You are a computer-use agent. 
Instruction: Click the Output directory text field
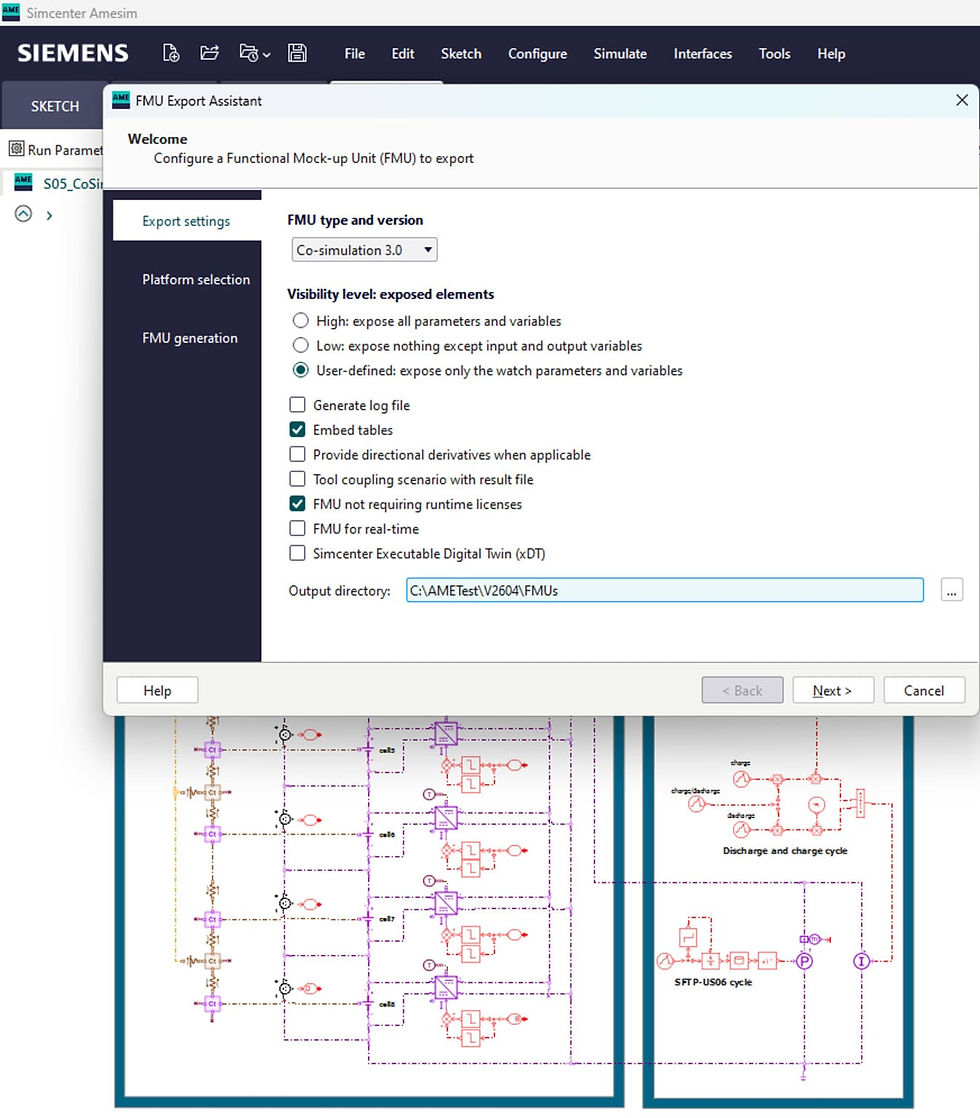coord(665,590)
